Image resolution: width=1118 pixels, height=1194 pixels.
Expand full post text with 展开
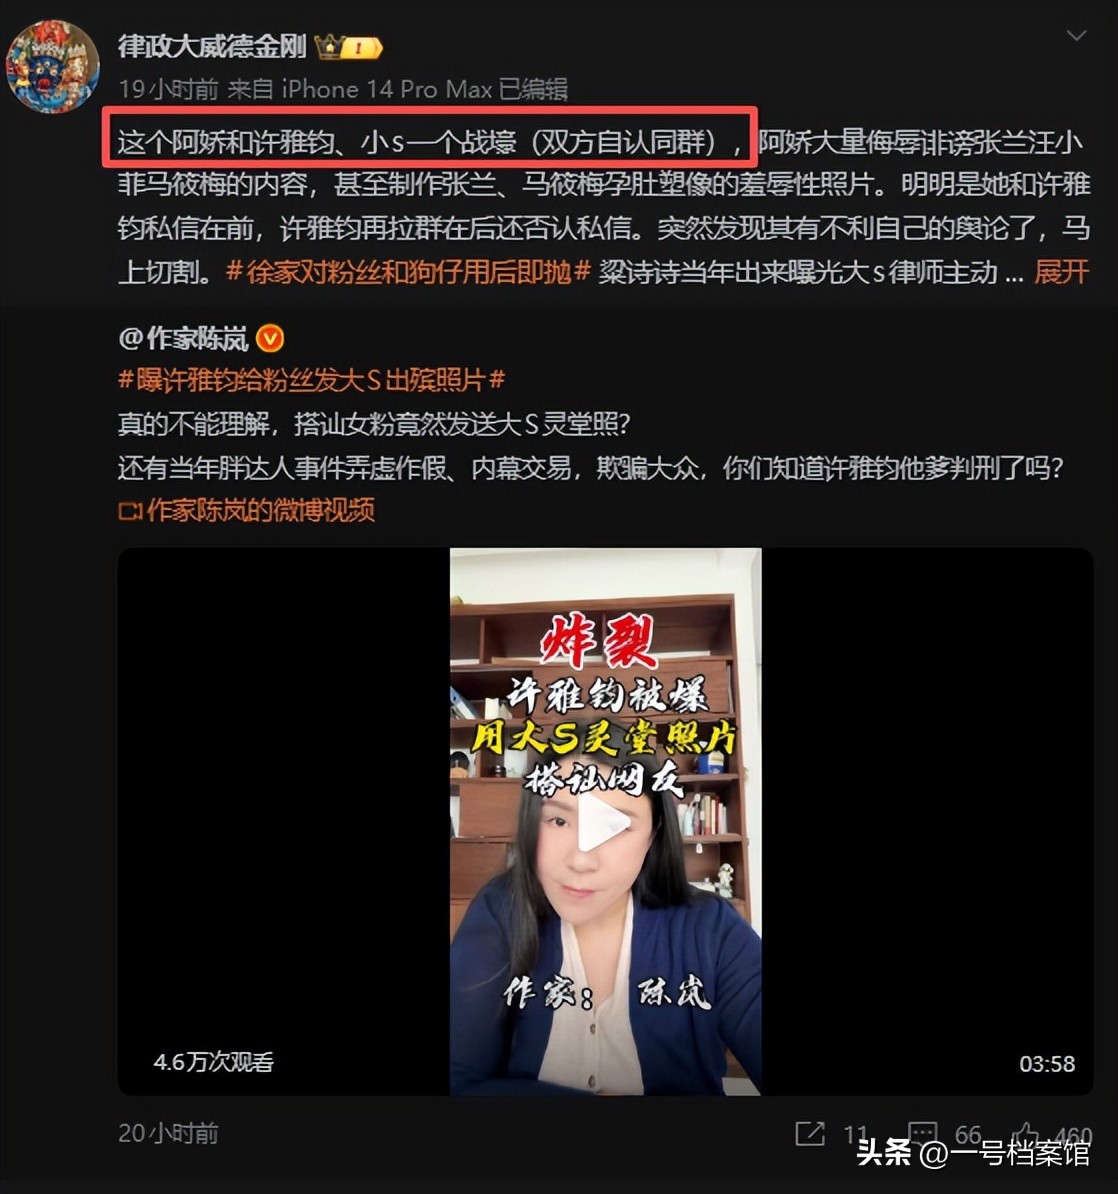tap(1062, 272)
